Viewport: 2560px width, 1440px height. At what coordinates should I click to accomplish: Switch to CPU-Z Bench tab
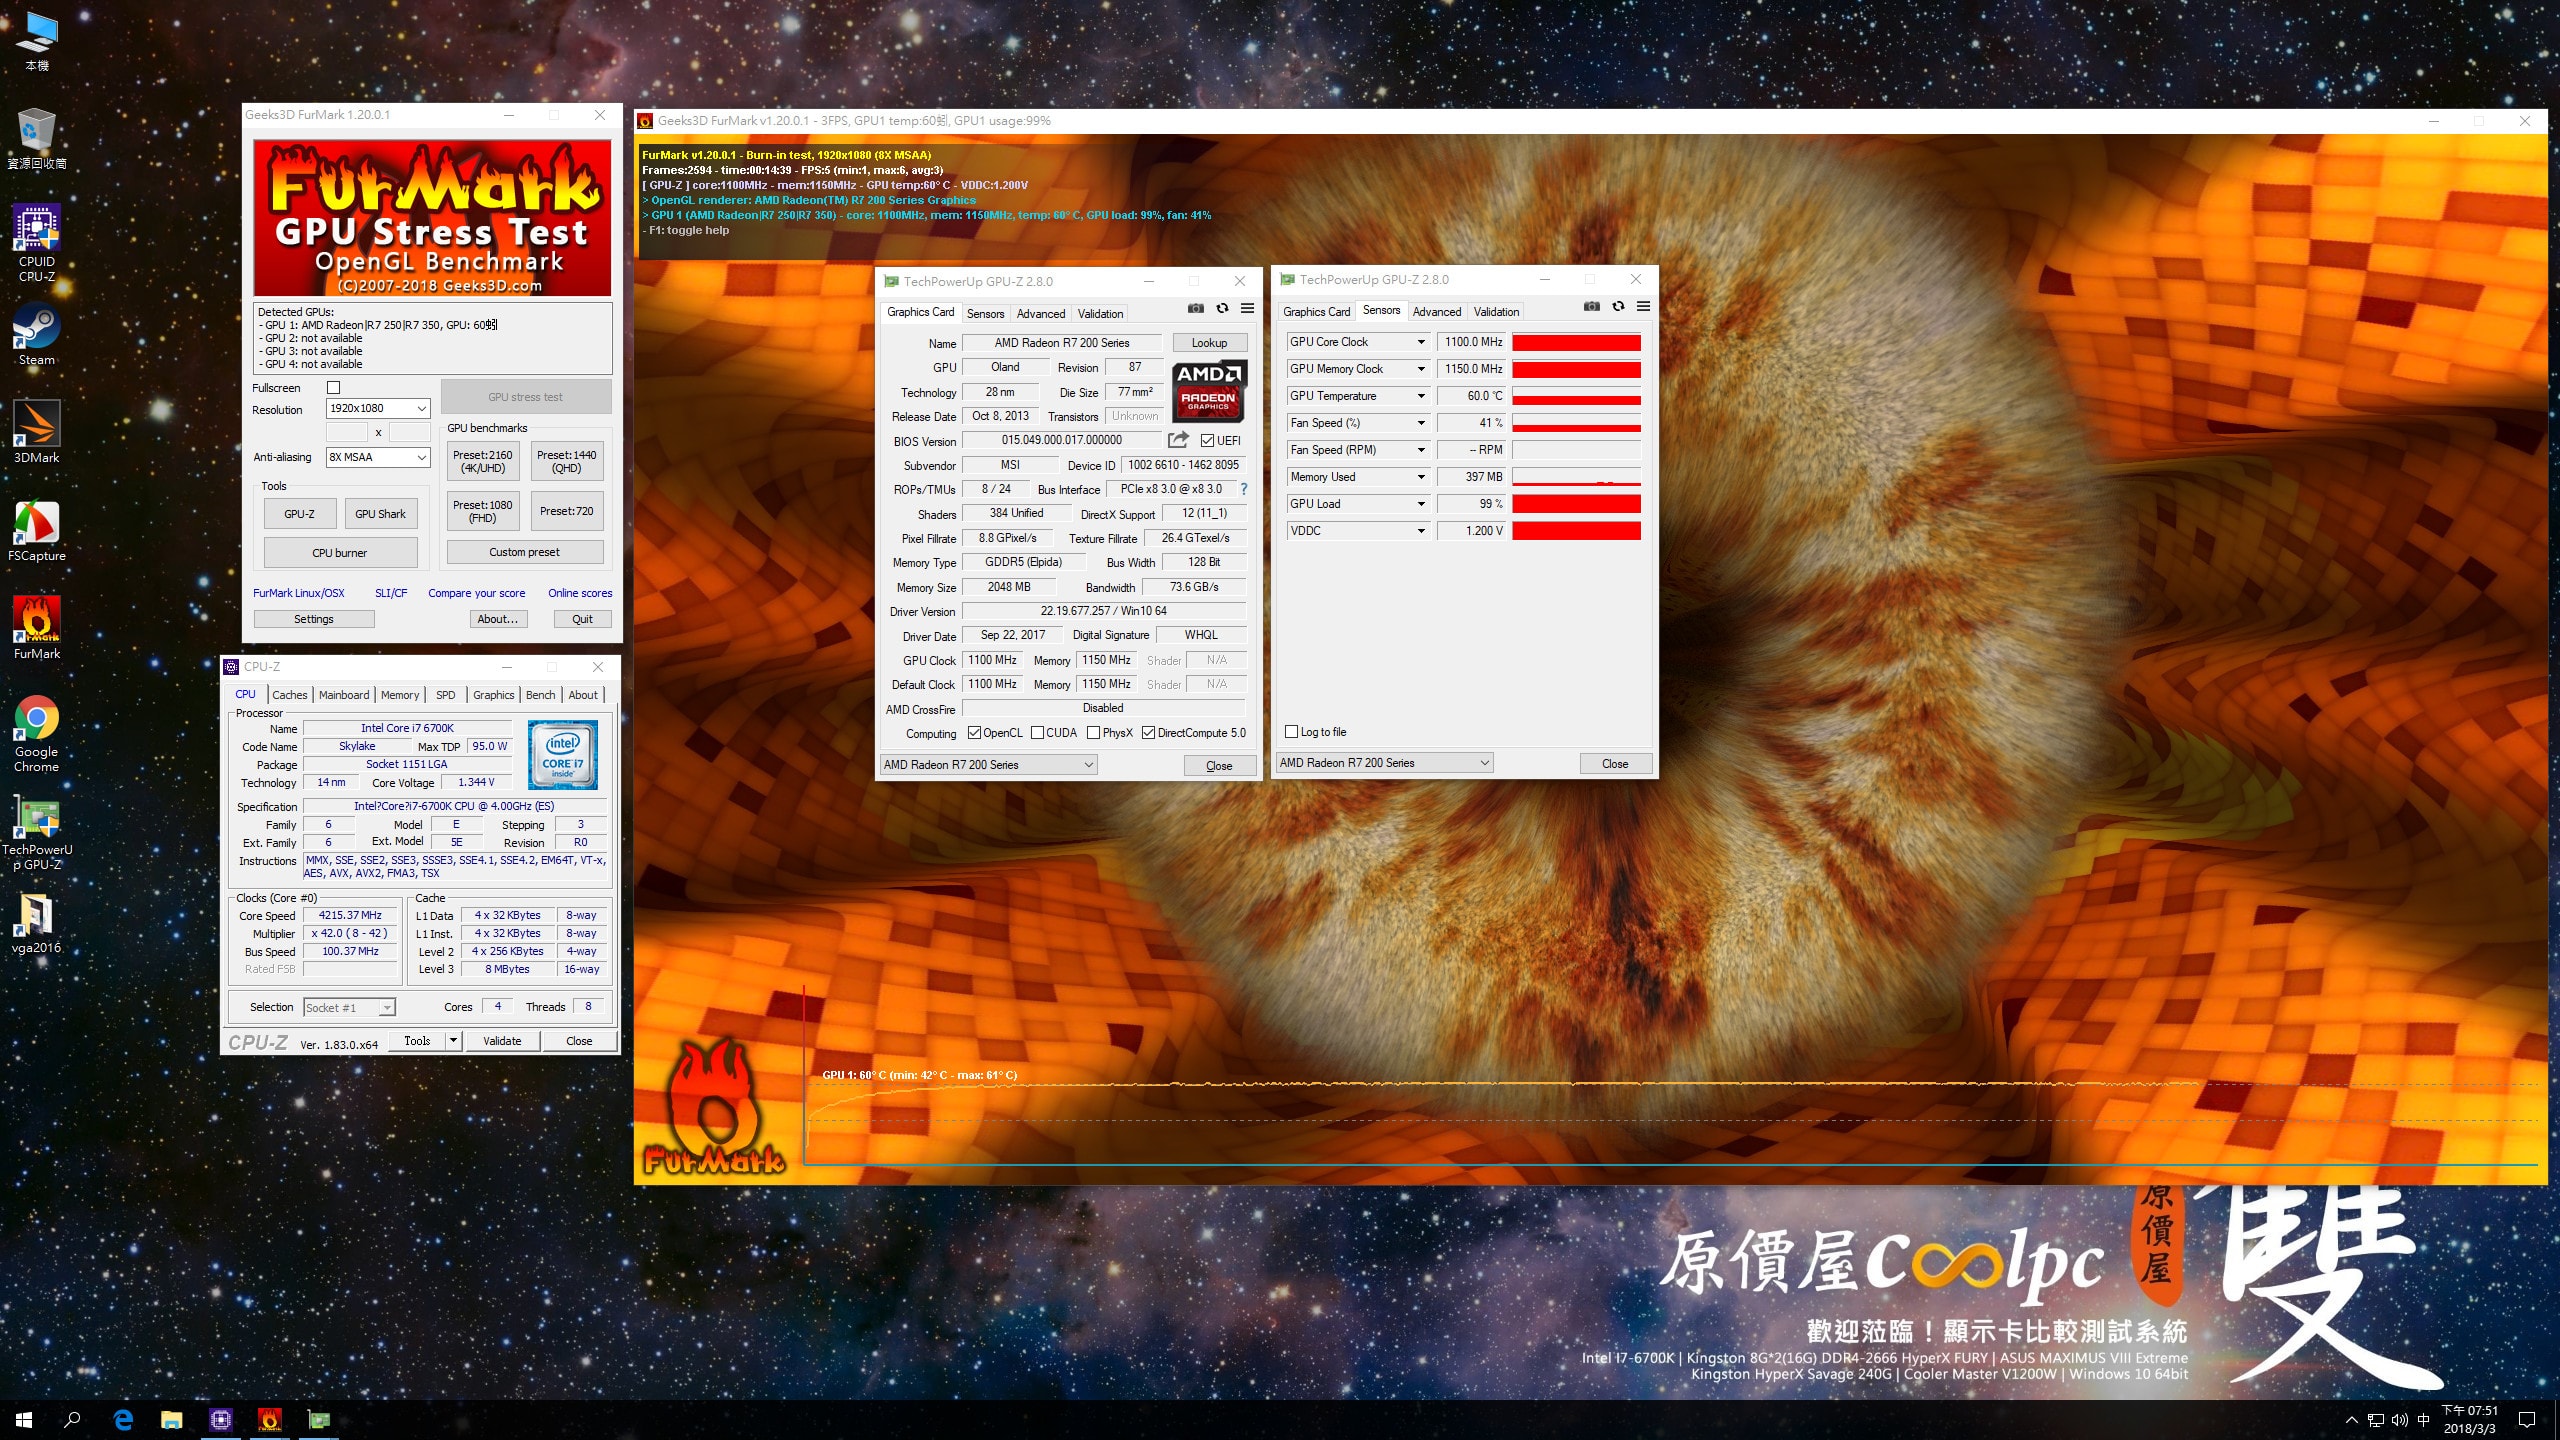(540, 695)
